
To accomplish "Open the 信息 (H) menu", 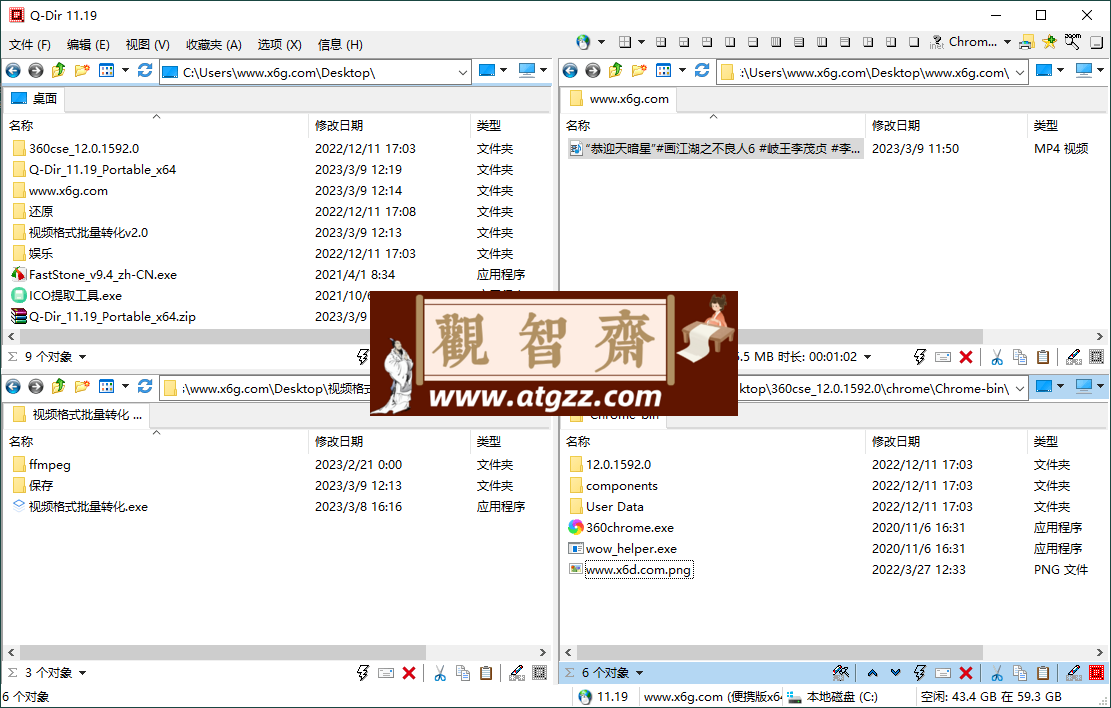I will point(340,45).
